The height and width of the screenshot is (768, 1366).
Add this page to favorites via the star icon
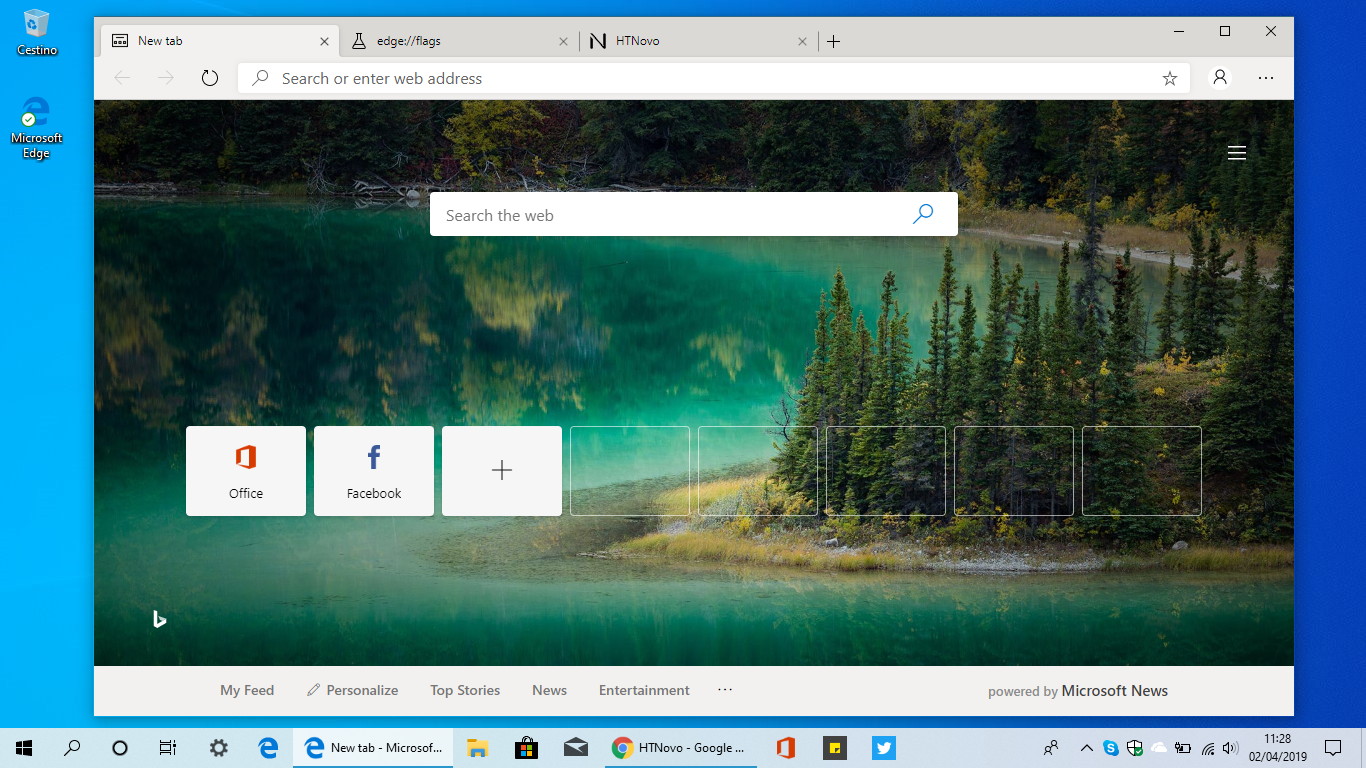[x=1169, y=77]
